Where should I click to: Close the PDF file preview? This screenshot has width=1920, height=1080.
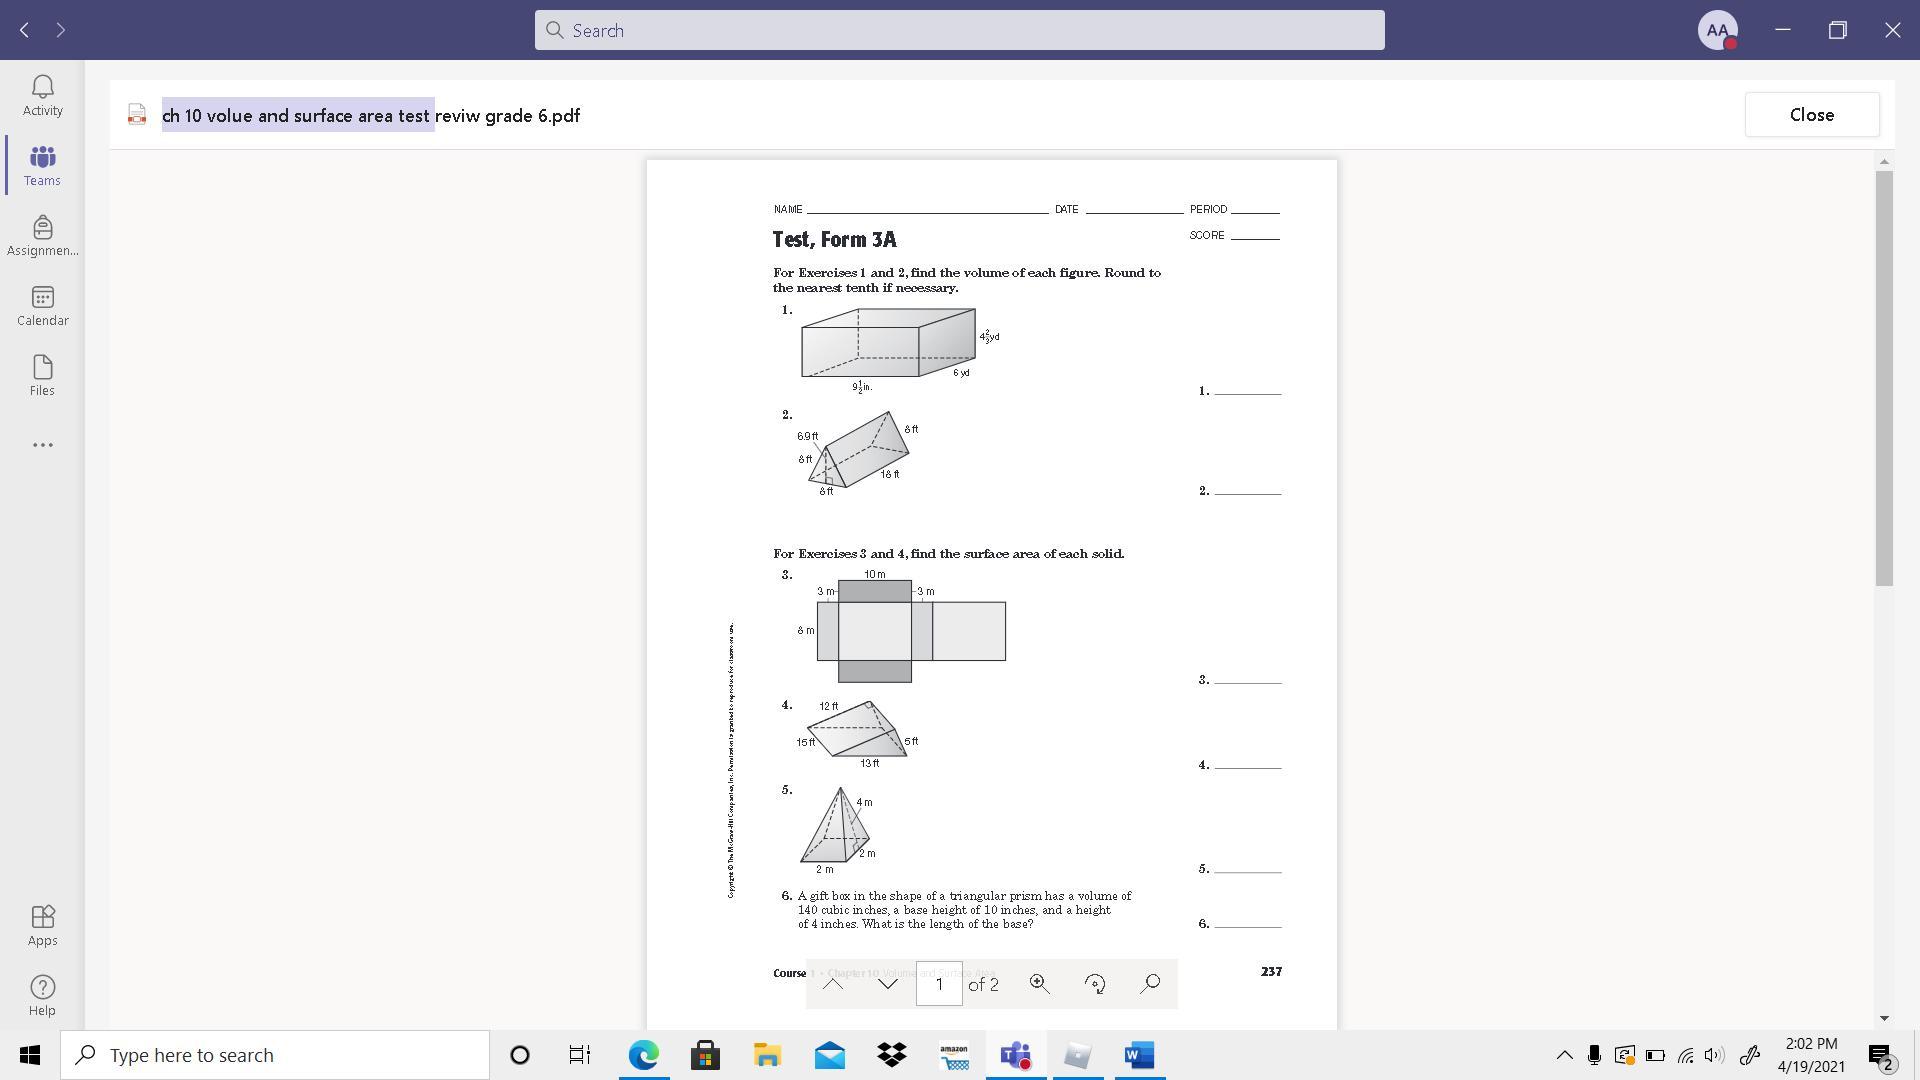[x=1811, y=115]
